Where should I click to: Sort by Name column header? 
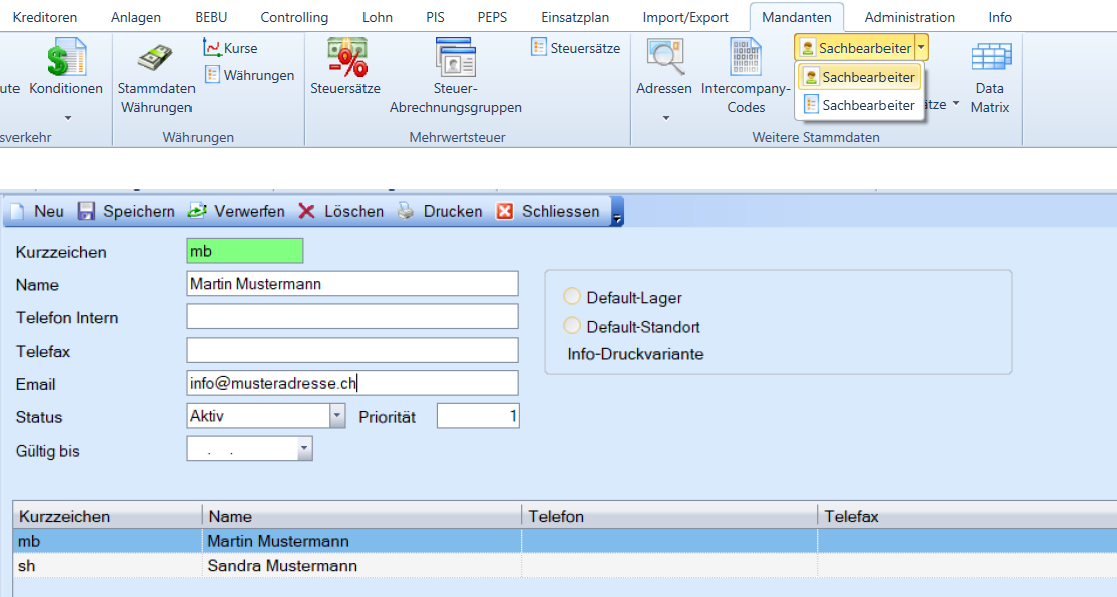pos(362,516)
